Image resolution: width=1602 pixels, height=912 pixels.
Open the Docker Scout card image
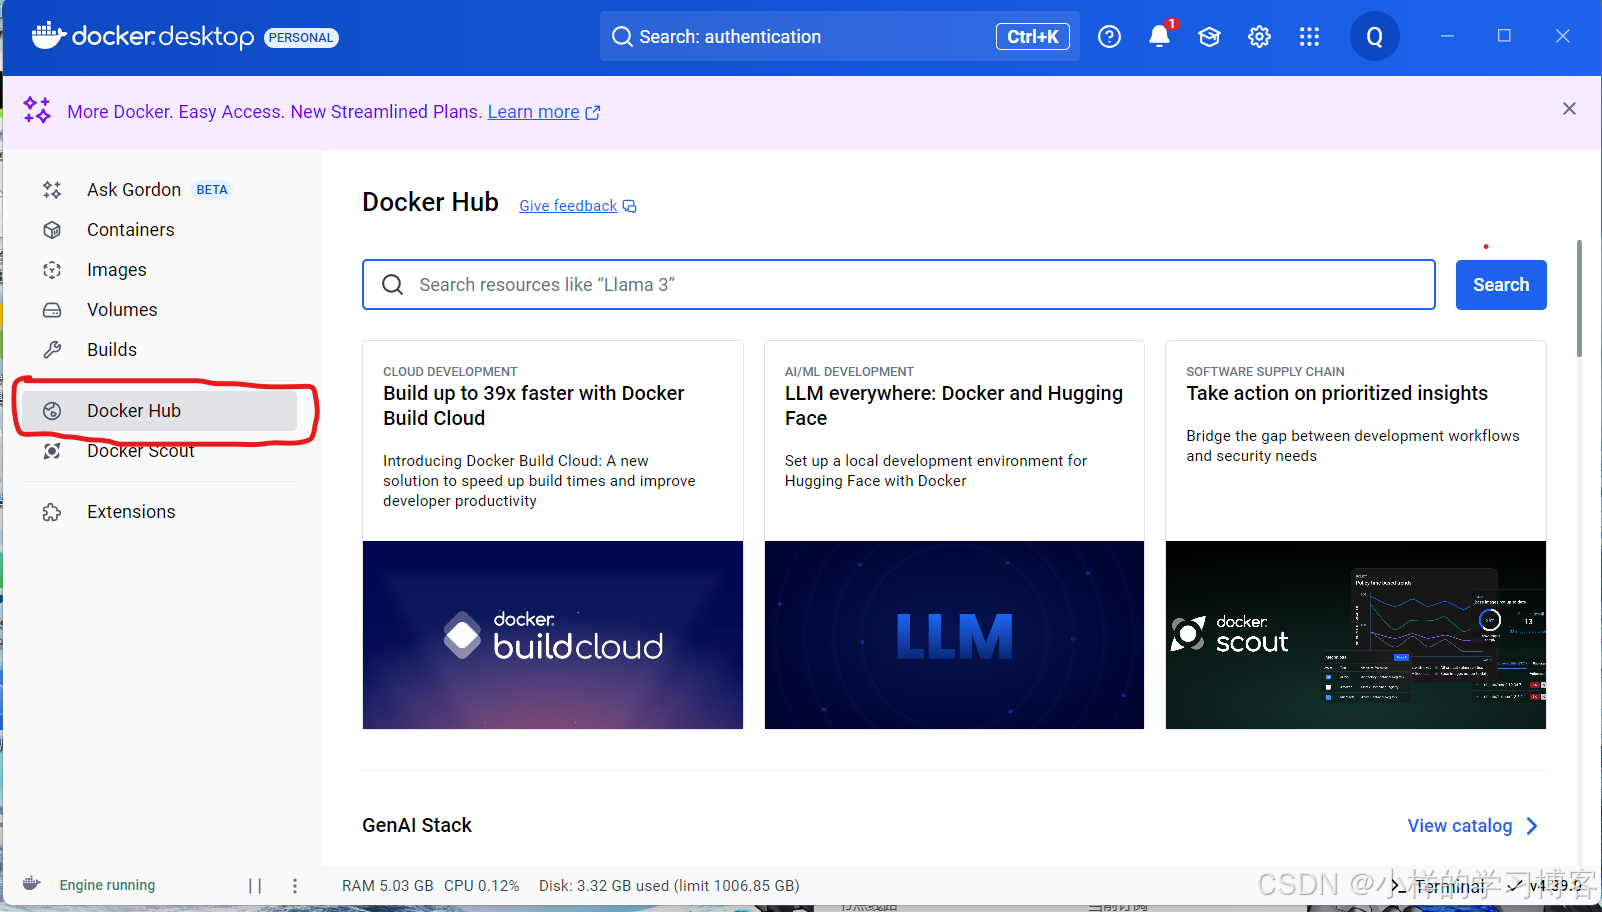tap(1356, 635)
